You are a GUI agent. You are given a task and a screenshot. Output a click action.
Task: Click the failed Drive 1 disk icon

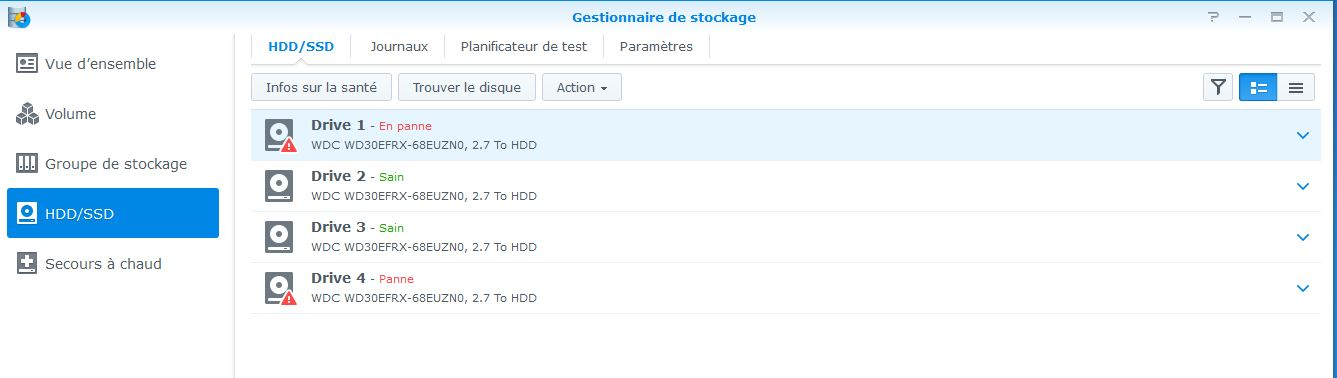pyautogui.click(x=280, y=135)
